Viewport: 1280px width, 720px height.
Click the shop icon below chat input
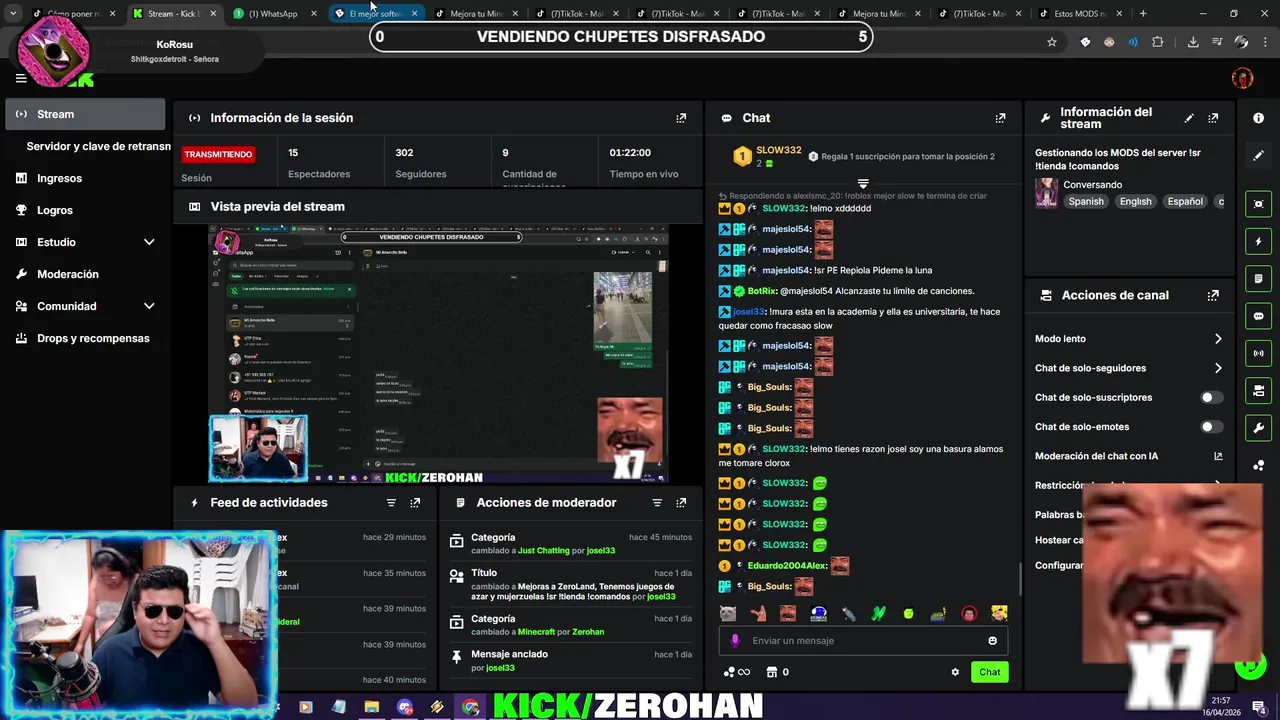coord(772,672)
